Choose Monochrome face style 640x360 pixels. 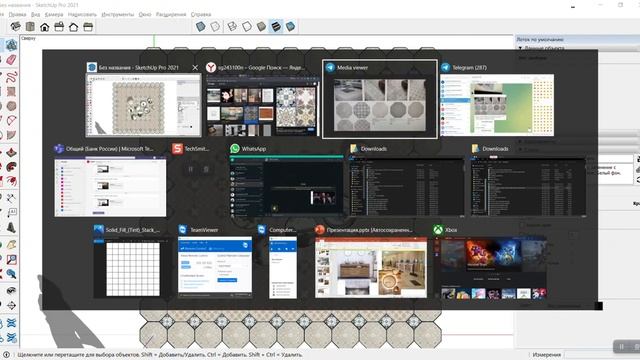[290, 27]
